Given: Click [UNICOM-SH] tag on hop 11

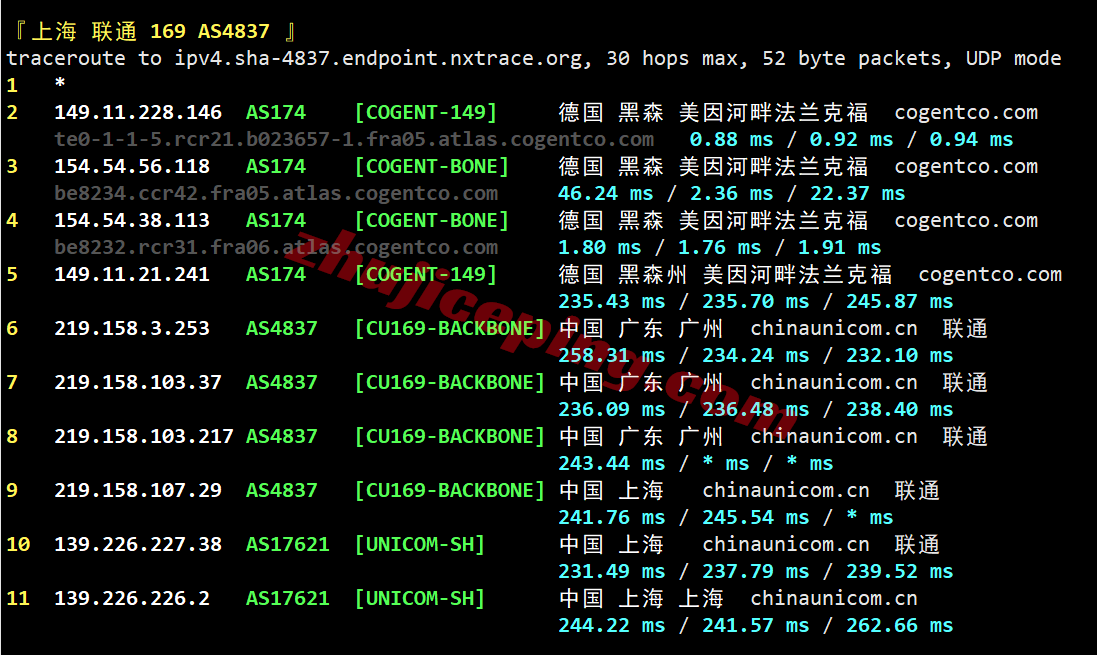Looking at the screenshot, I should pyautogui.click(x=419, y=598).
